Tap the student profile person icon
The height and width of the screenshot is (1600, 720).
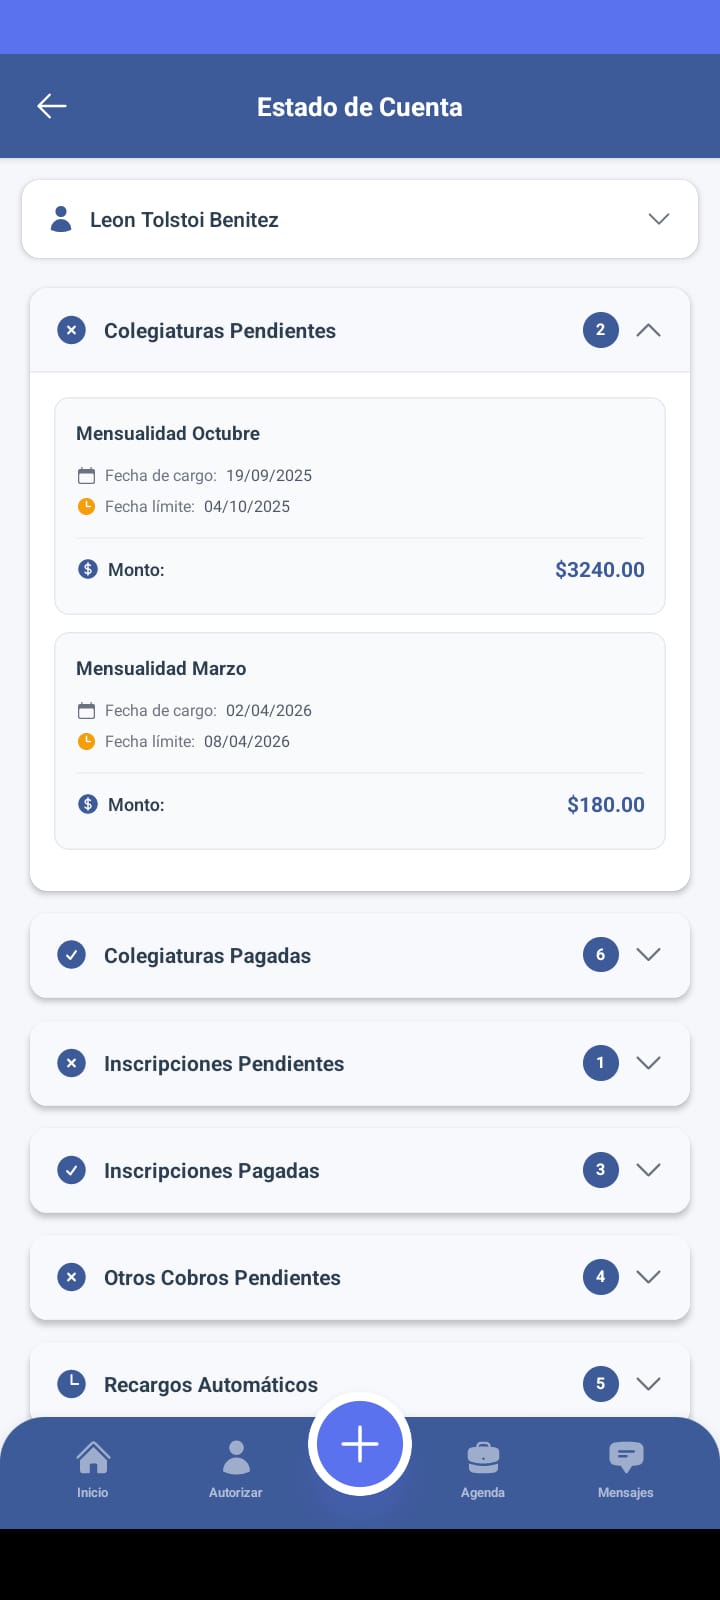[61, 219]
